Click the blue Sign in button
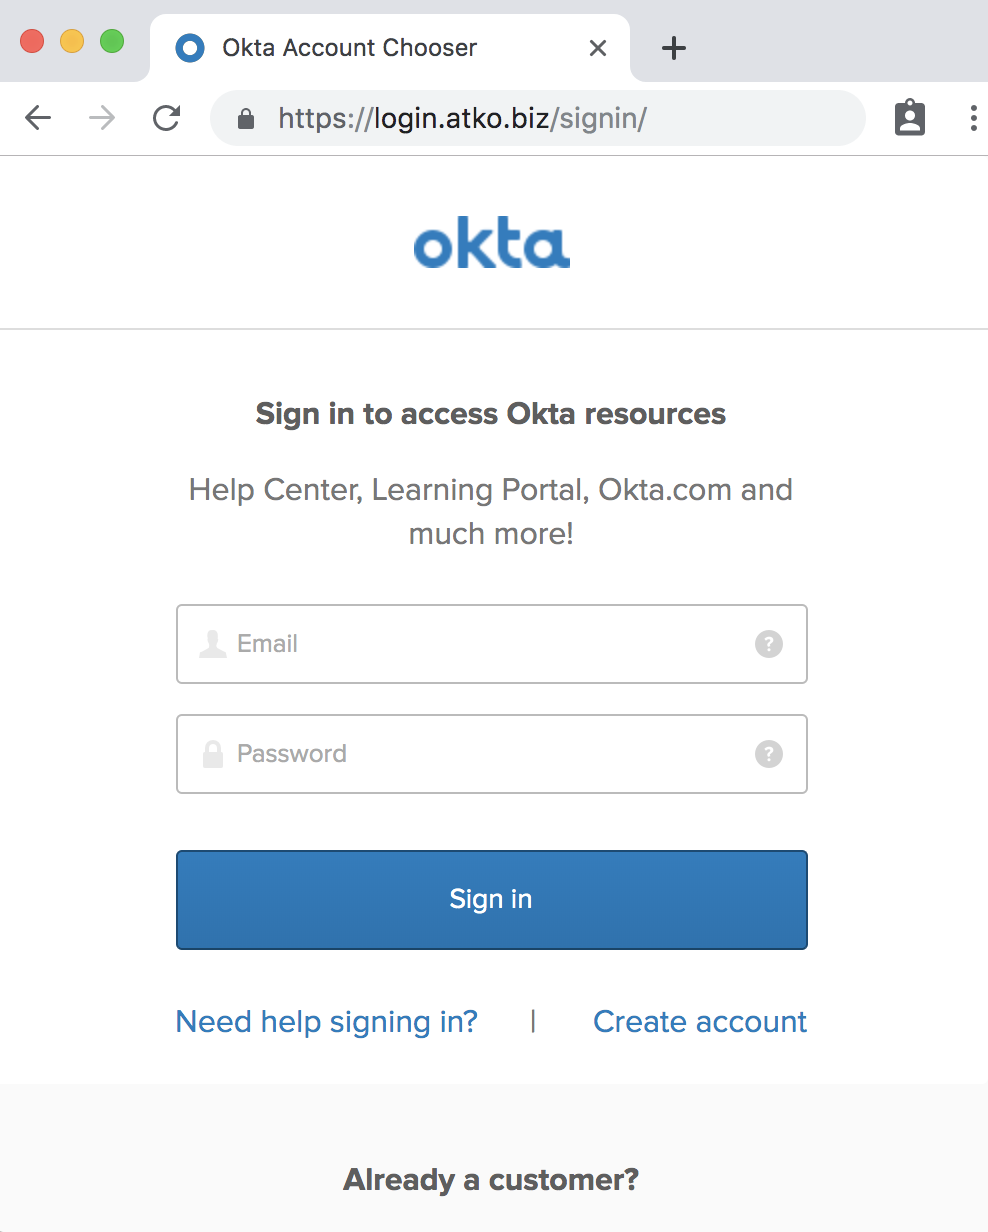This screenshot has width=988, height=1232. [491, 899]
